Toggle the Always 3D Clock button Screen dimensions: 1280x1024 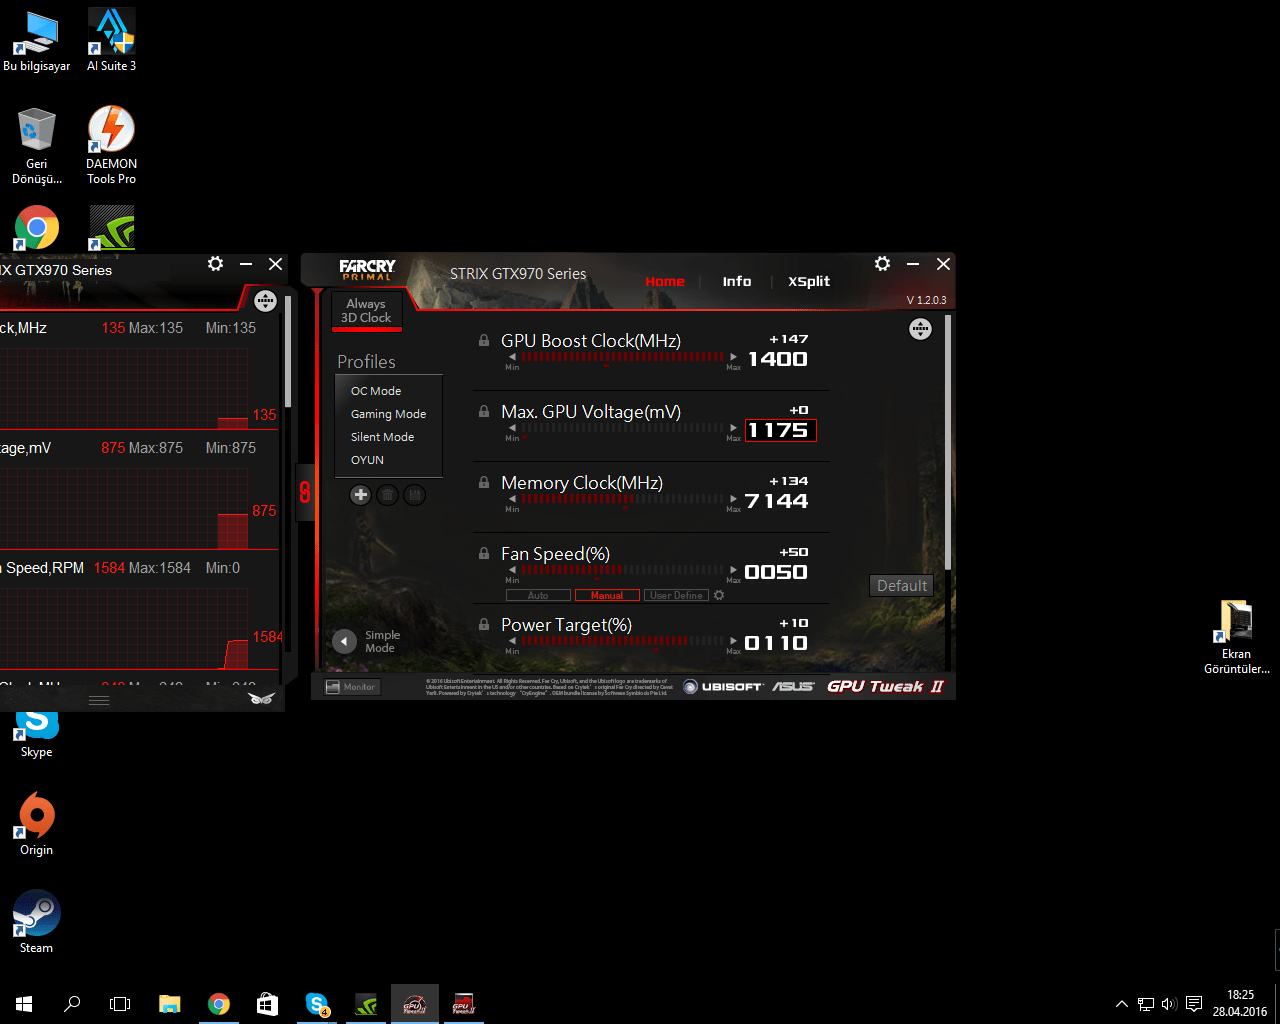pos(367,310)
